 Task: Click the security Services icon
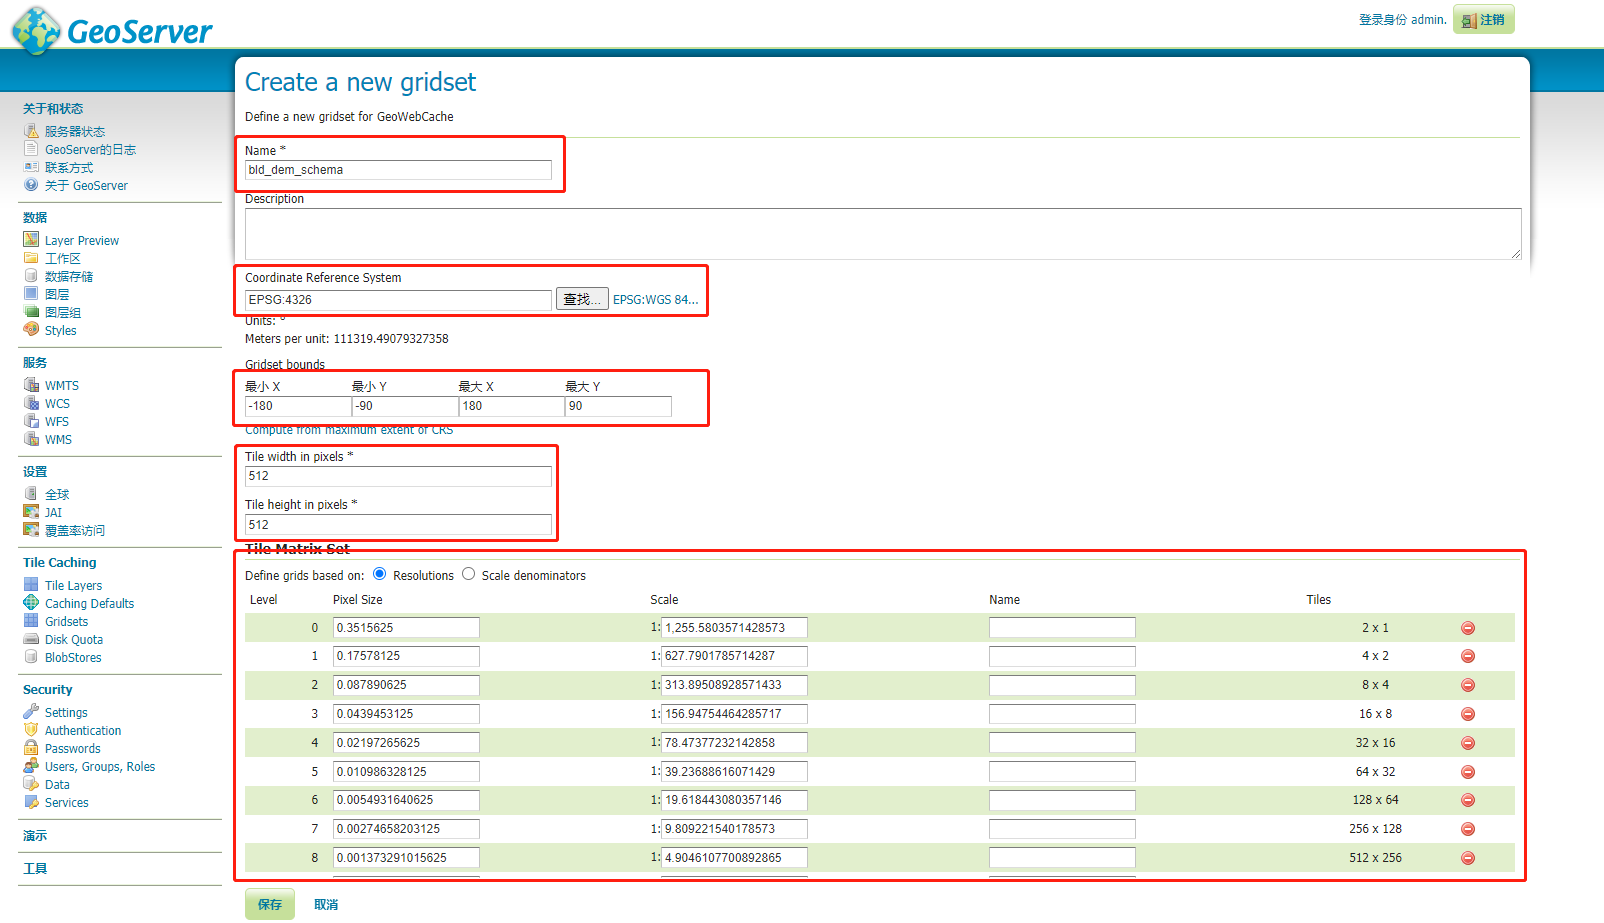31,802
